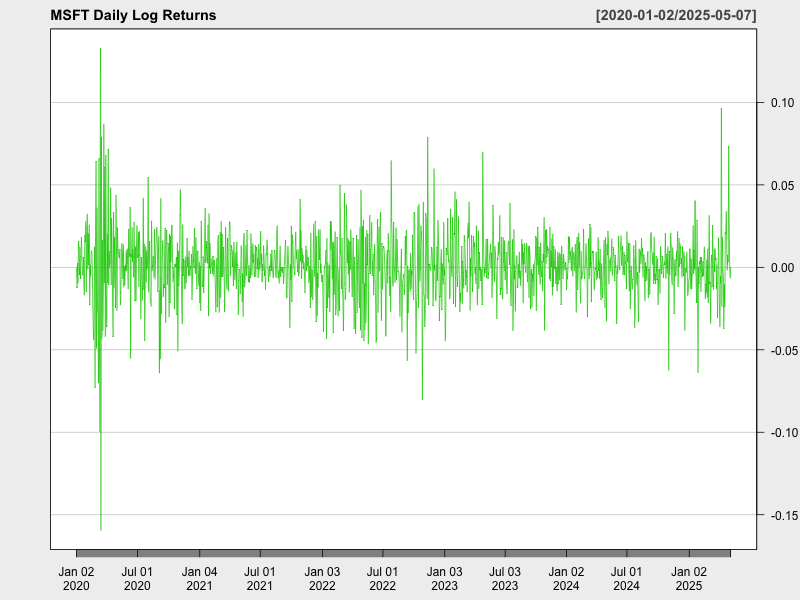
Task: Click the date range label 2020-01-02/2025-05-07
Action: (676, 15)
